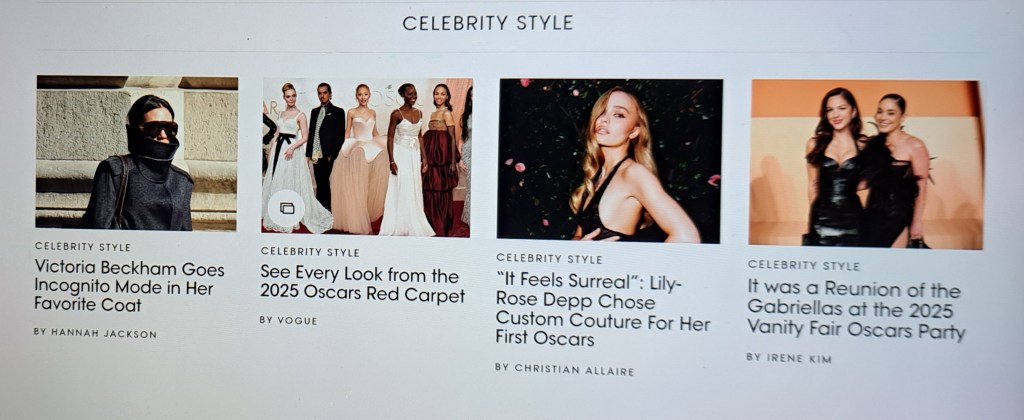This screenshot has width=1024, height=420.
Task: View author Irene Kim's byline
Action: click(789, 358)
